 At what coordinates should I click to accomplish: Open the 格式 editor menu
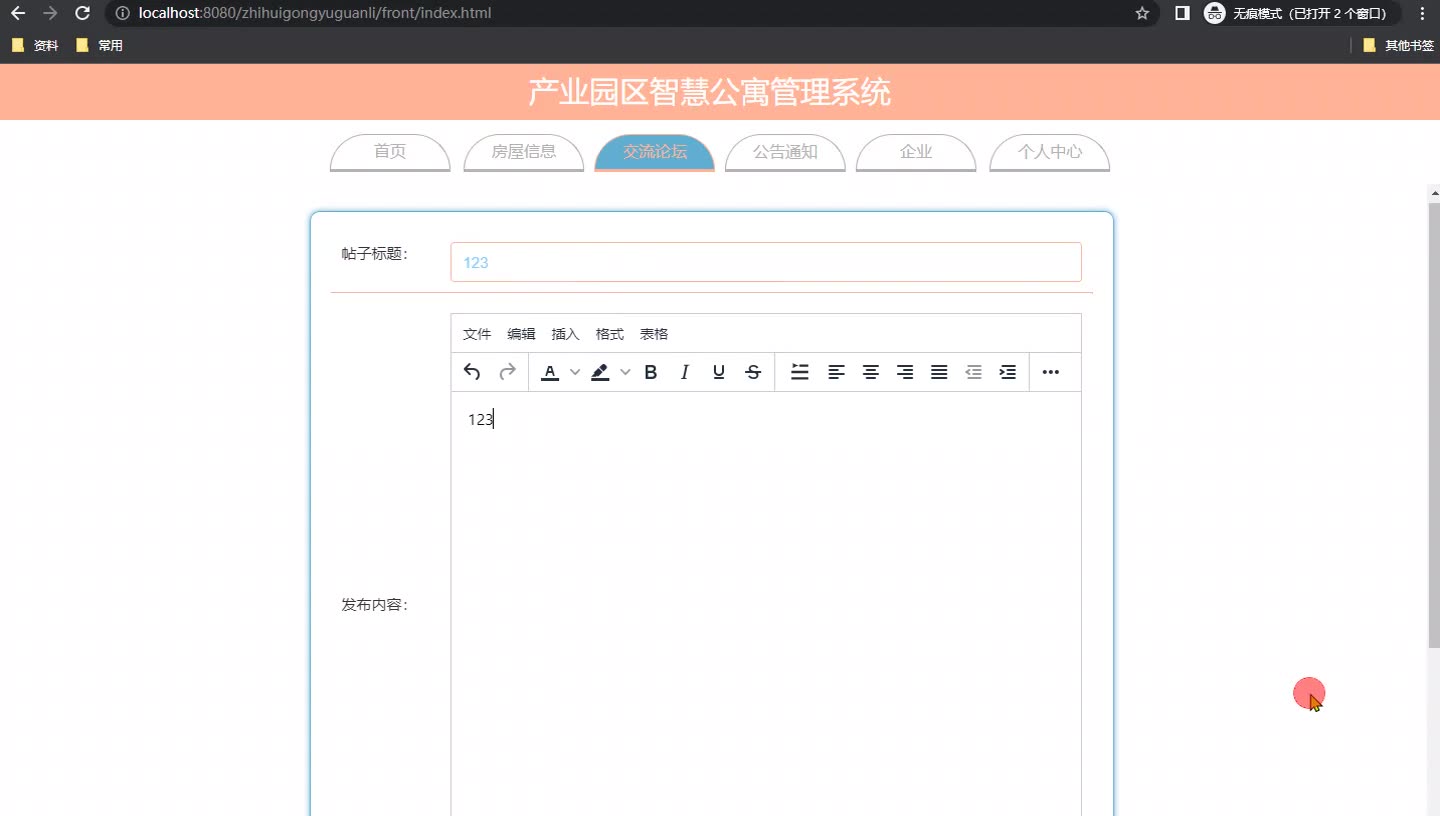point(609,334)
